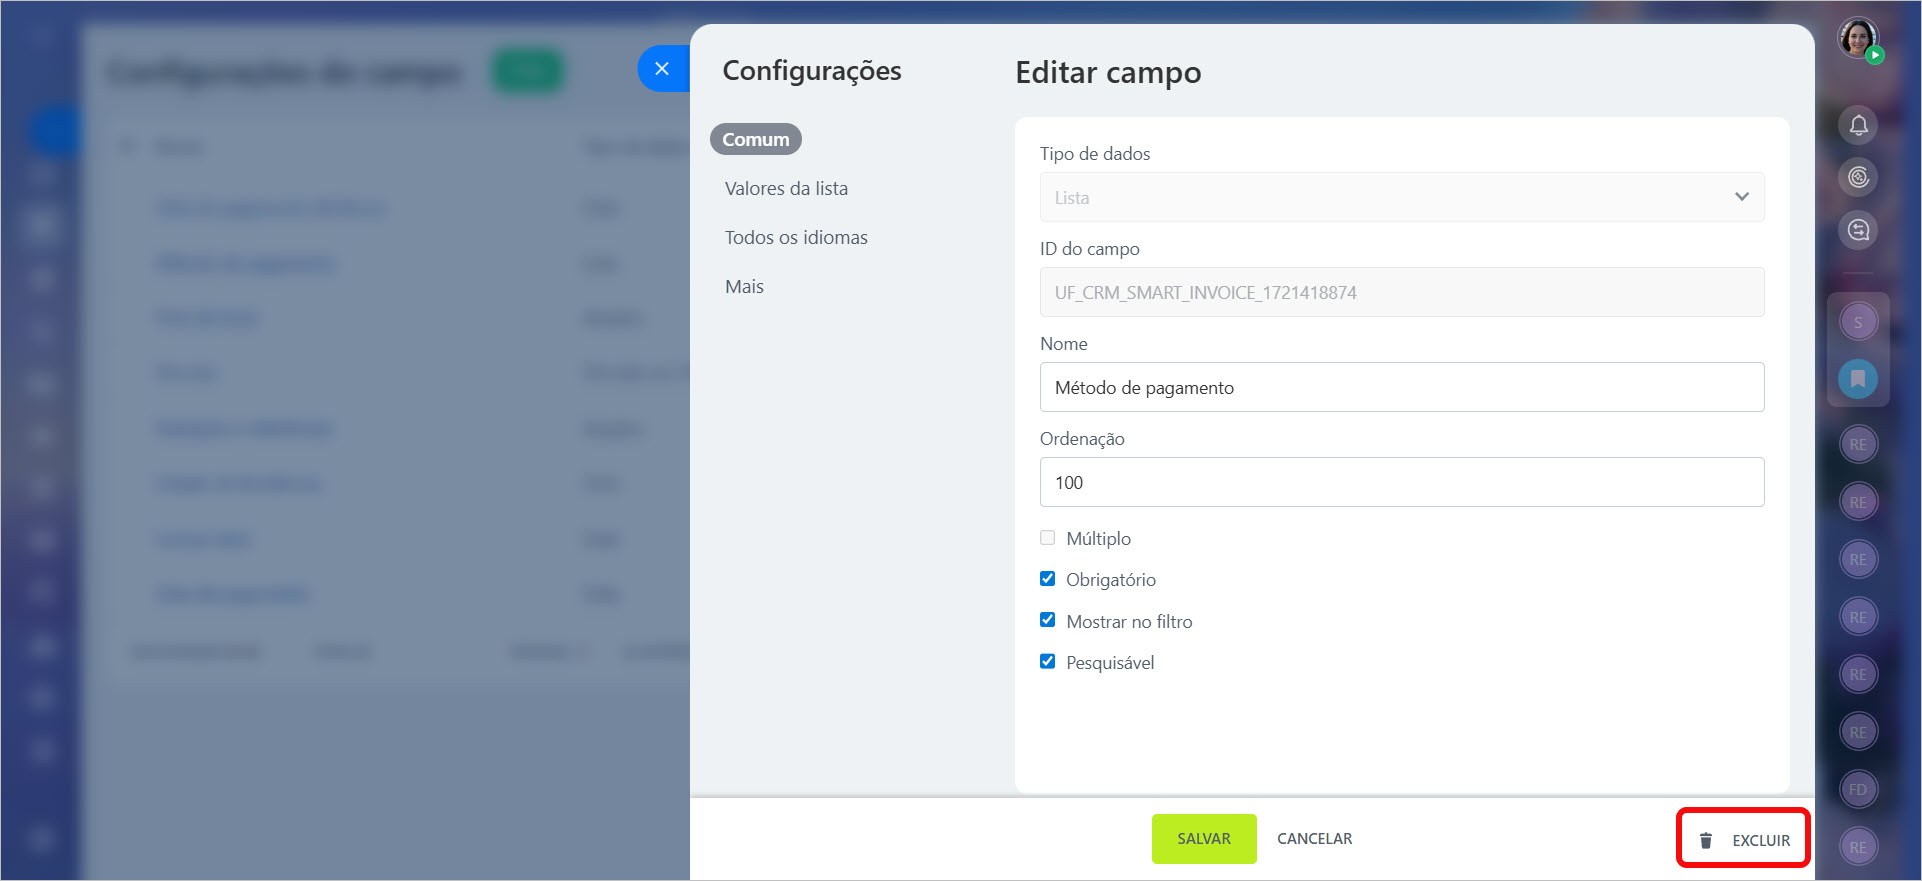The width and height of the screenshot is (1922, 881).
Task: Select the Comum tab
Action: pos(756,139)
